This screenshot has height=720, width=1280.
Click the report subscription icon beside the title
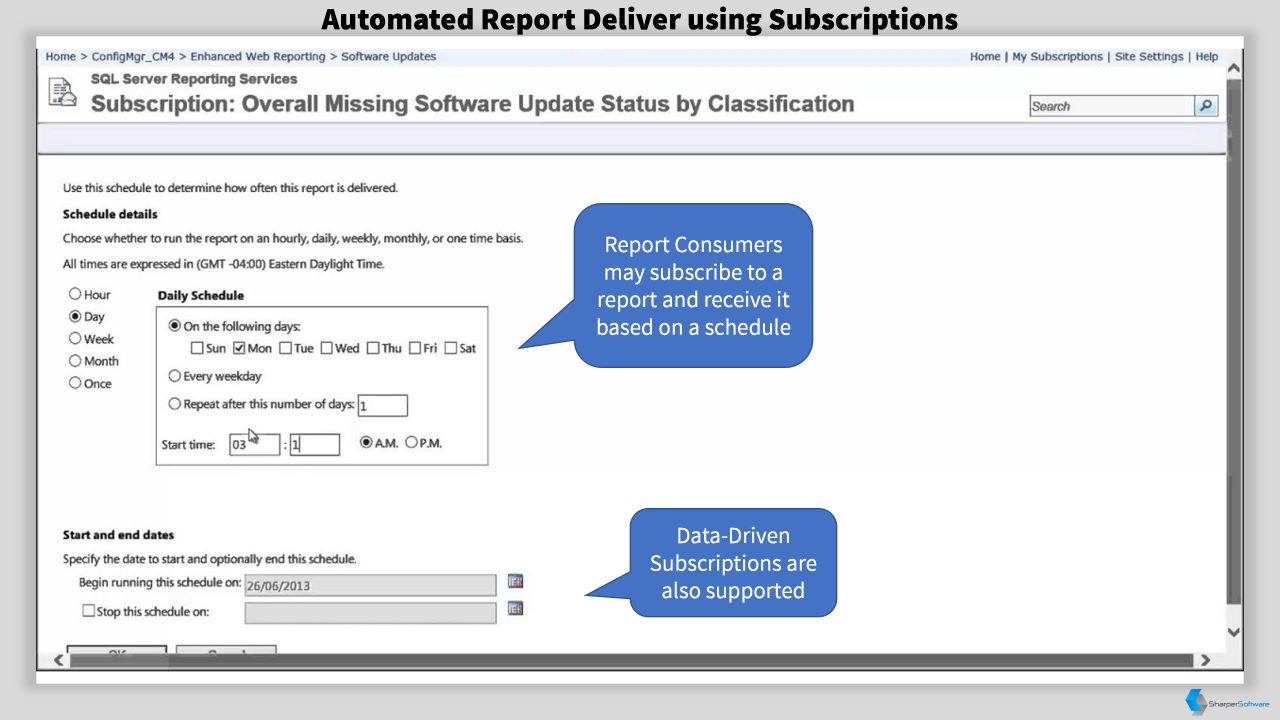63,93
